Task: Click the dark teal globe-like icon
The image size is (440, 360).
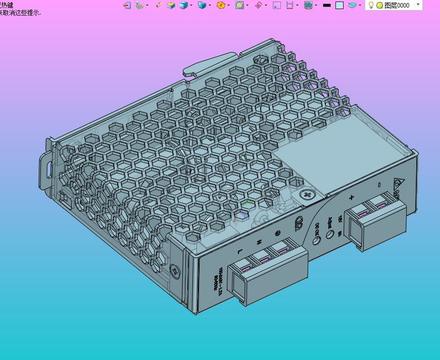Action: (309, 5)
